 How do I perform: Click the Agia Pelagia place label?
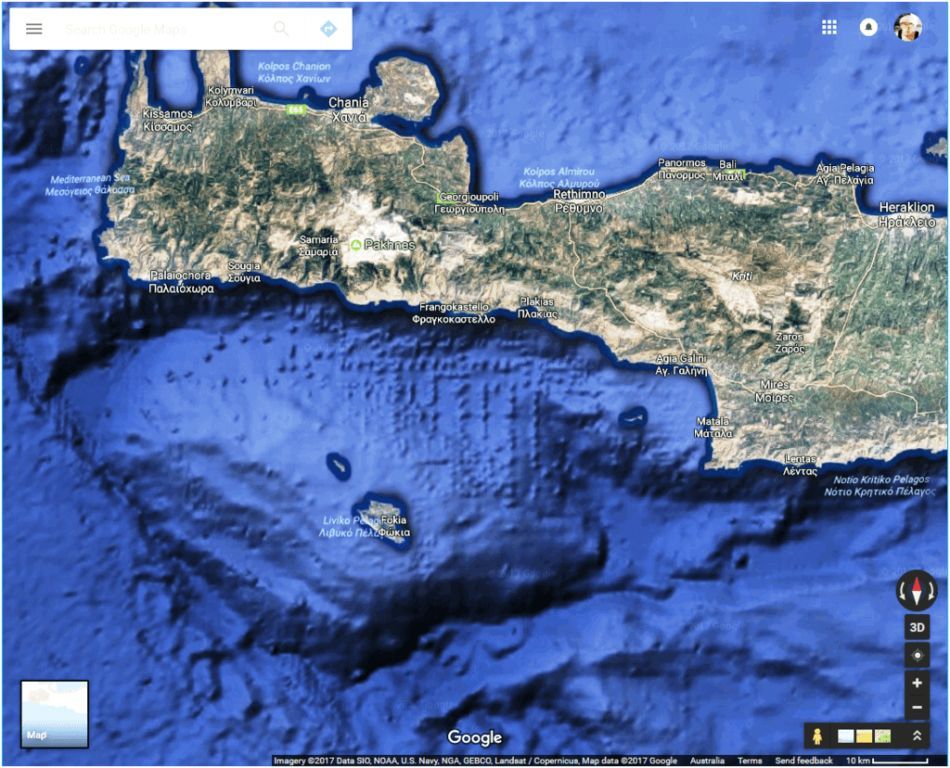[845, 174]
